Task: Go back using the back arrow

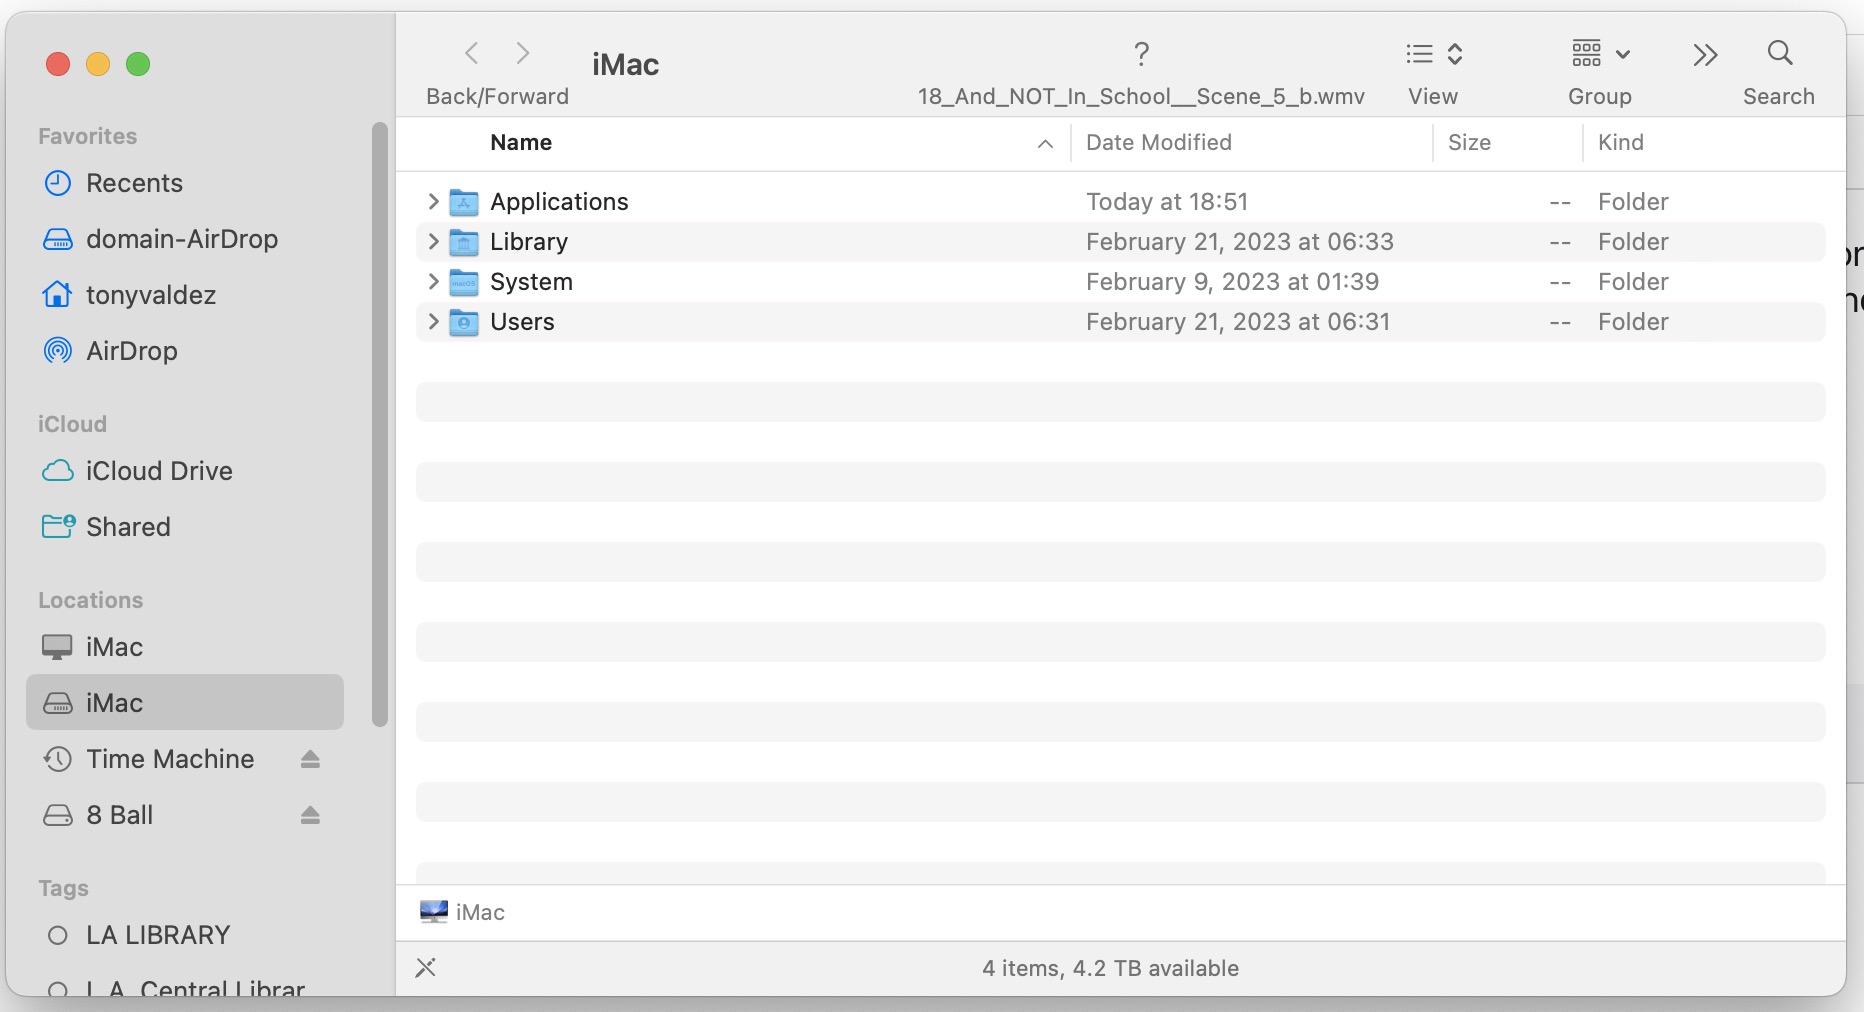Action: pyautogui.click(x=472, y=53)
